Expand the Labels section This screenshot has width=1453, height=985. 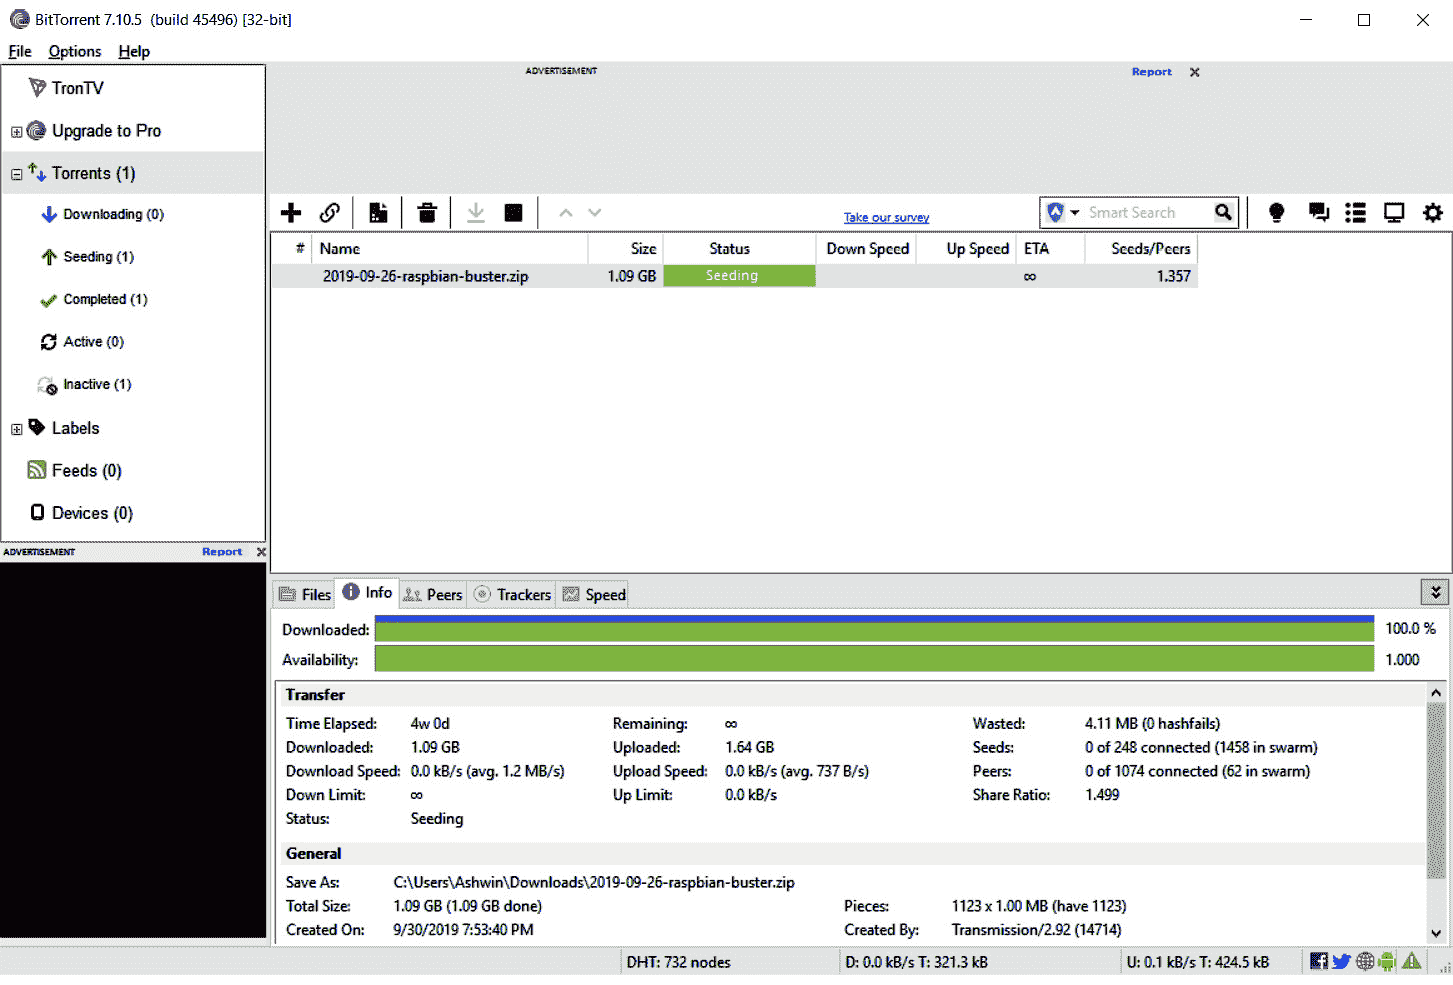[16, 428]
